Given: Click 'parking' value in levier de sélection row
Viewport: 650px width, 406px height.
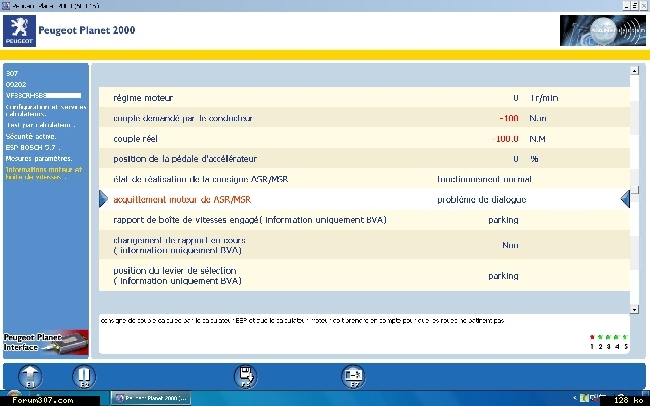Looking at the screenshot, I should (503, 276).
